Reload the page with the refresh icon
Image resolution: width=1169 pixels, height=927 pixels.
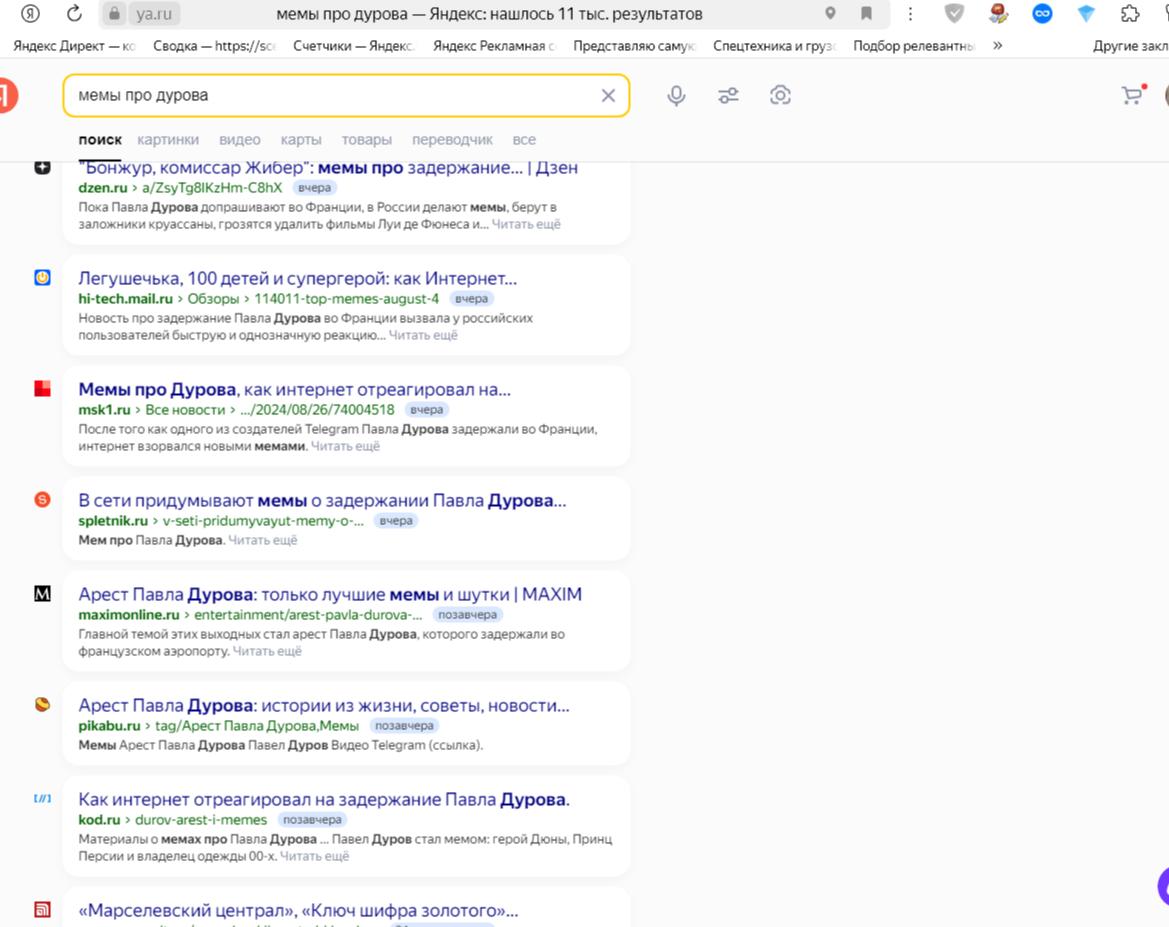pyautogui.click(x=74, y=13)
